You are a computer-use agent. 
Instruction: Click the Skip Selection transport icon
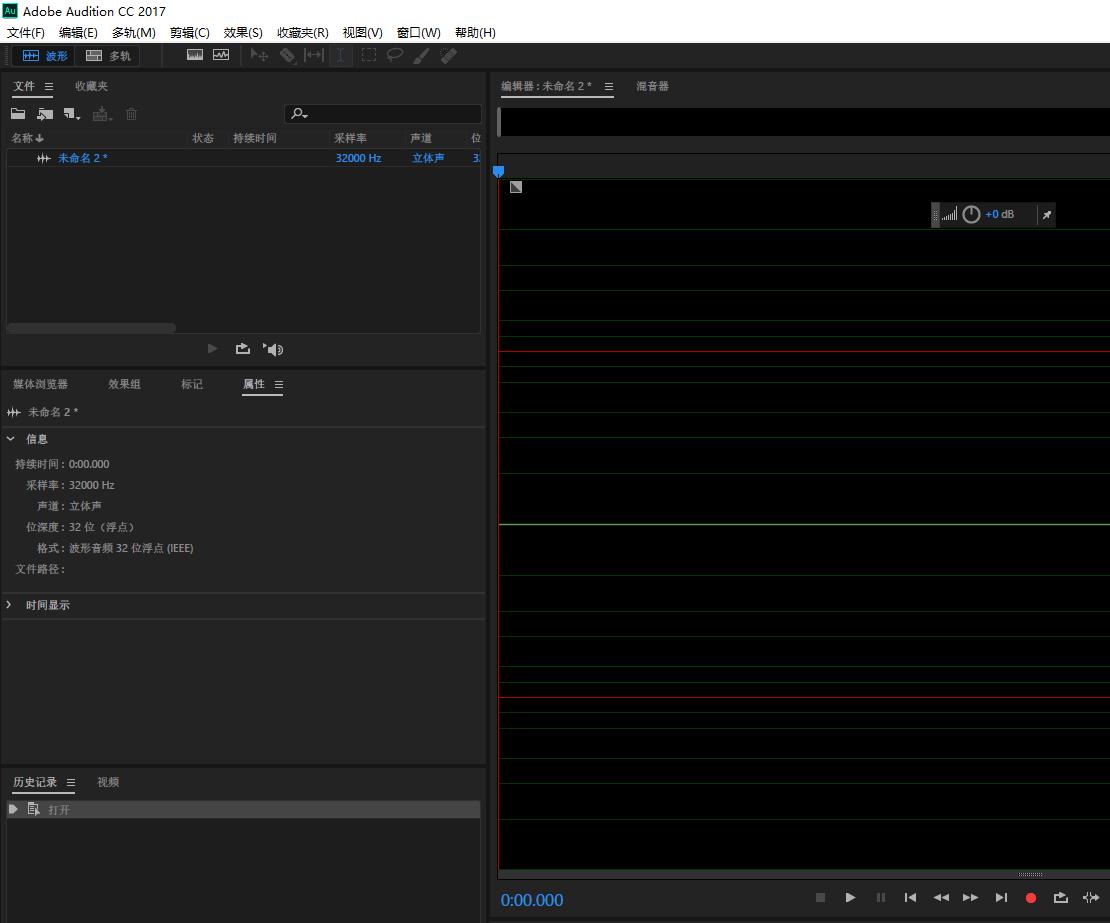pyautogui.click(x=1090, y=898)
